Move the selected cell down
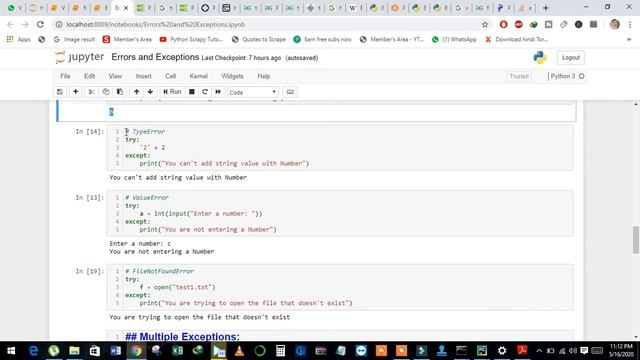Screen dimensions: 640x360 coord(150,92)
